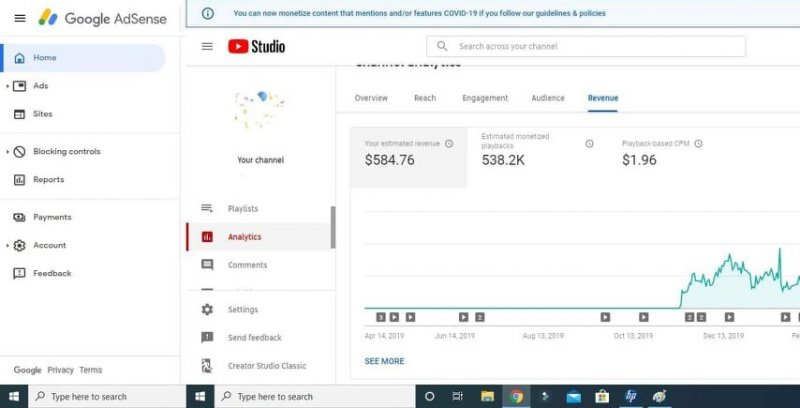Open Reports in the AdSense sidebar
800x408 pixels.
click(x=48, y=180)
